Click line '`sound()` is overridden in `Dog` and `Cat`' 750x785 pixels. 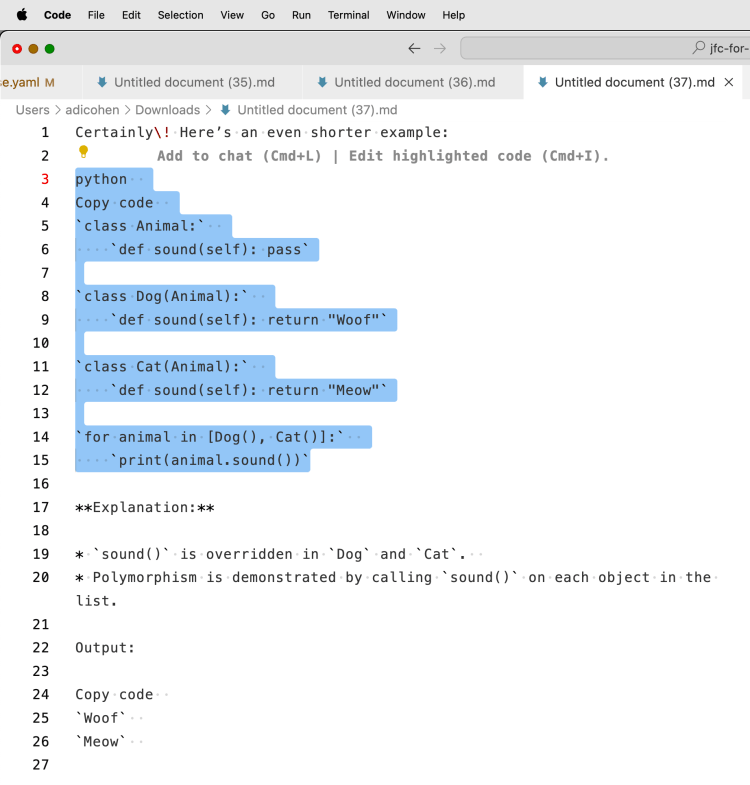[270, 554]
